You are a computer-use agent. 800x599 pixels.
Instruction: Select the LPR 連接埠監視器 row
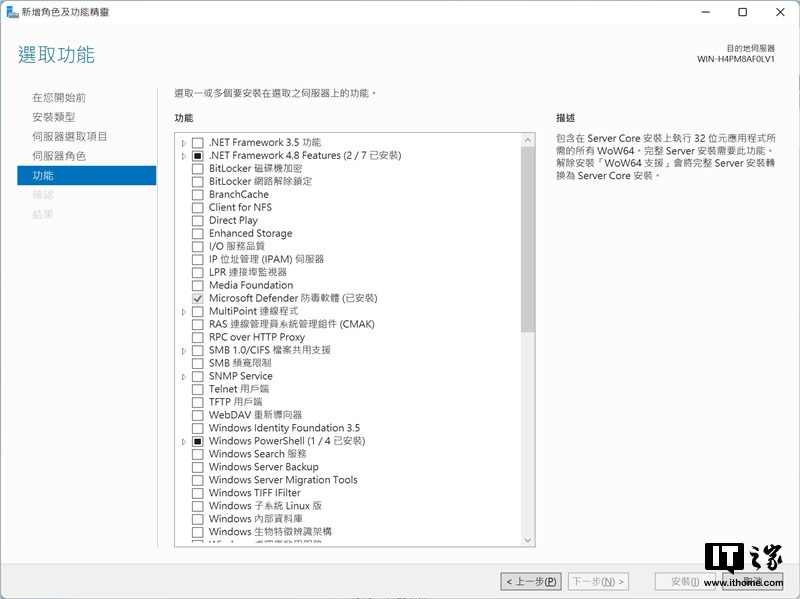(248, 272)
